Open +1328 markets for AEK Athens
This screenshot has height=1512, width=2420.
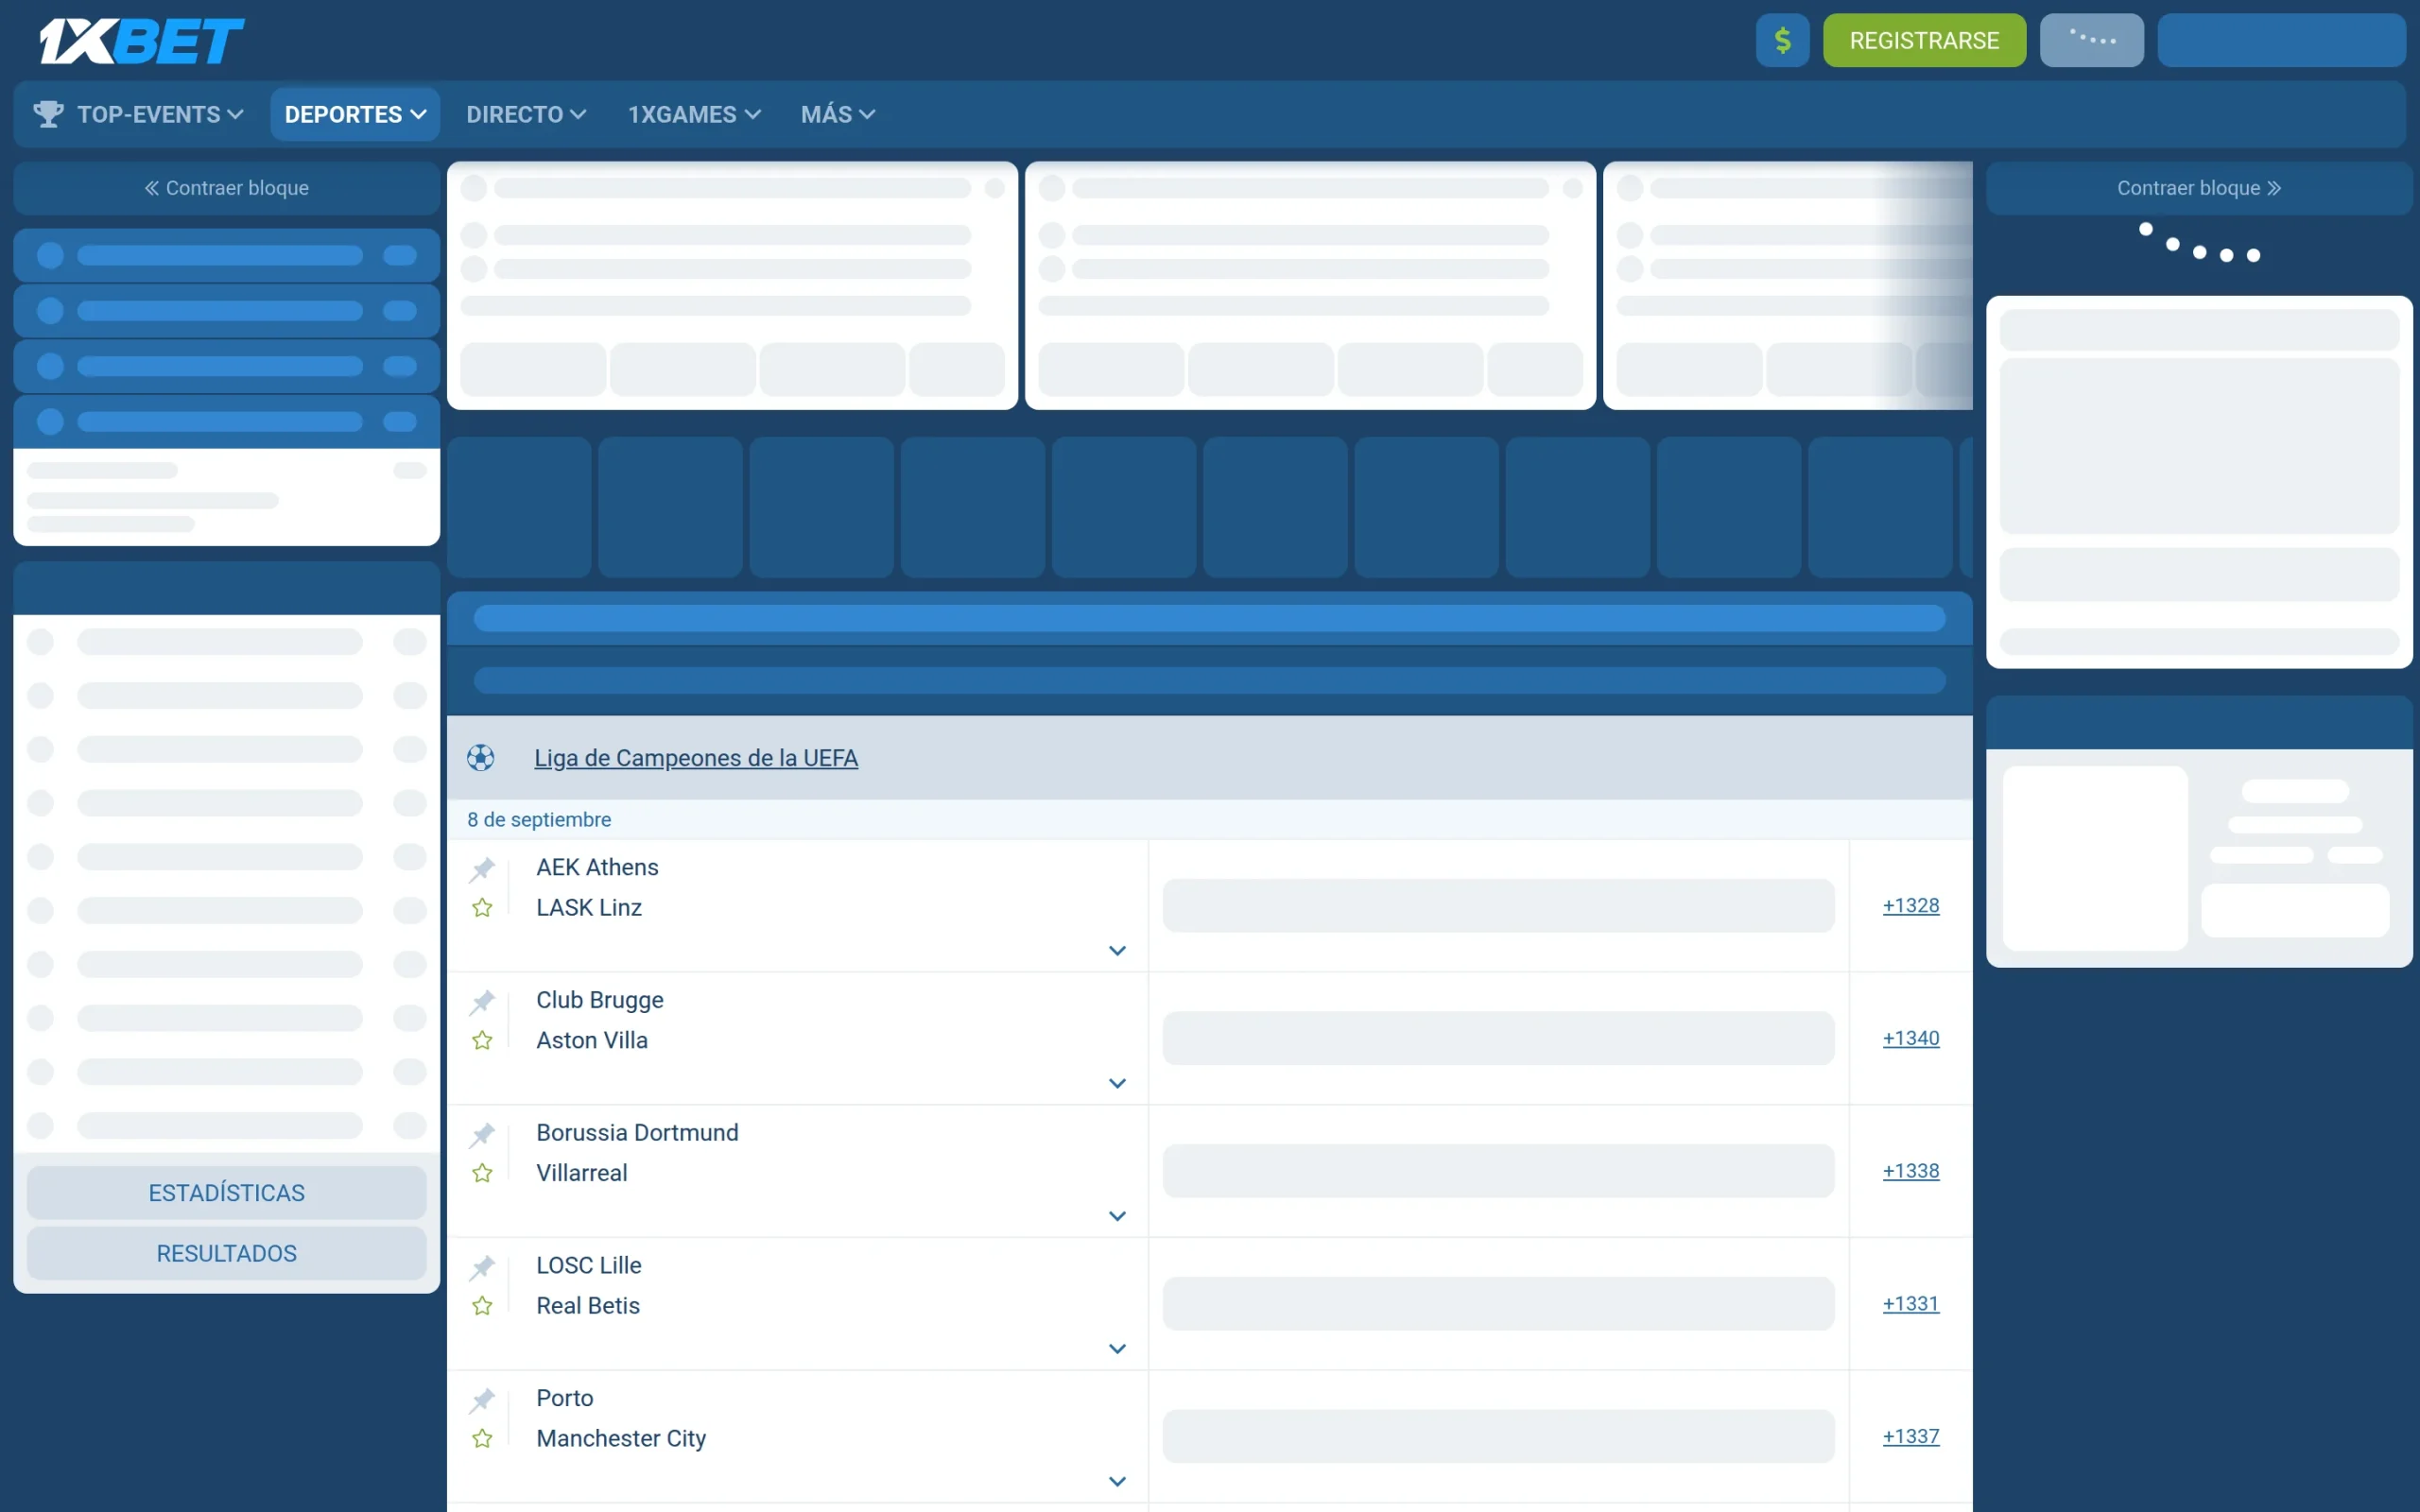[x=1910, y=906]
